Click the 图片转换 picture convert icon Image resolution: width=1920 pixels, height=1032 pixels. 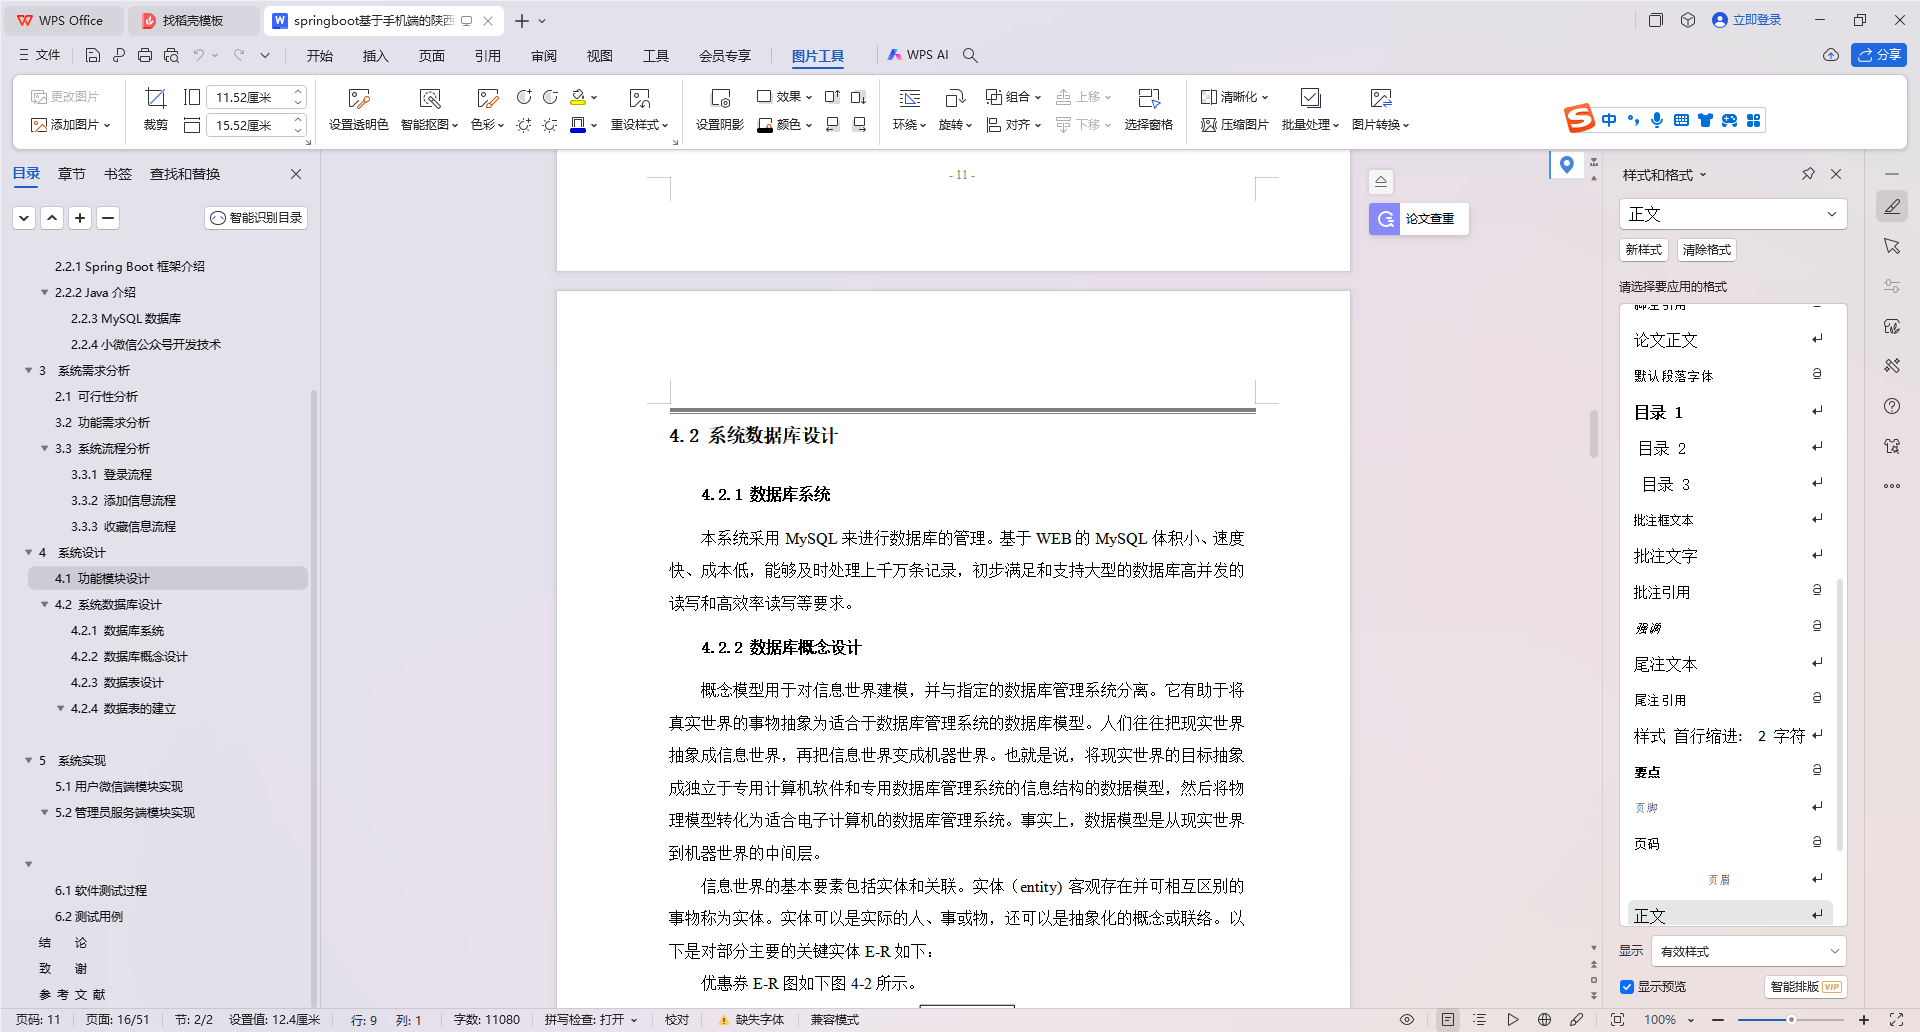click(1381, 98)
